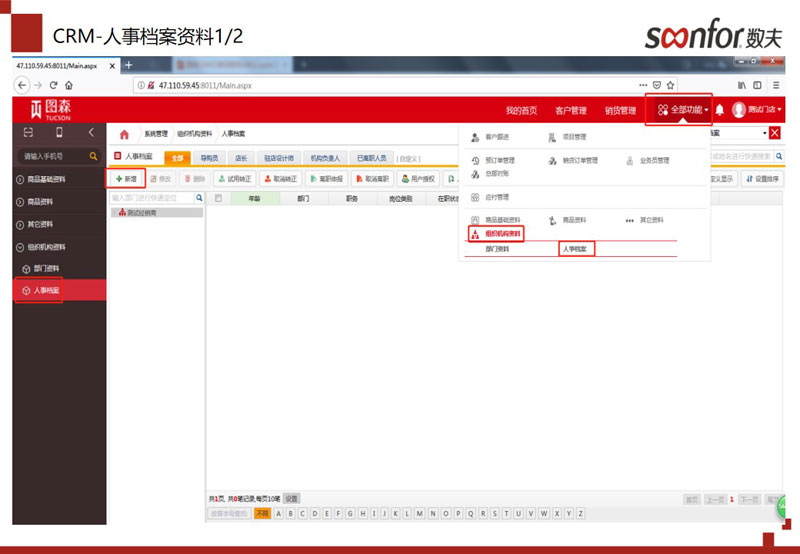Click the sidebar phone search magnifier icon
Screen dimensions: 800x554
[93, 157]
